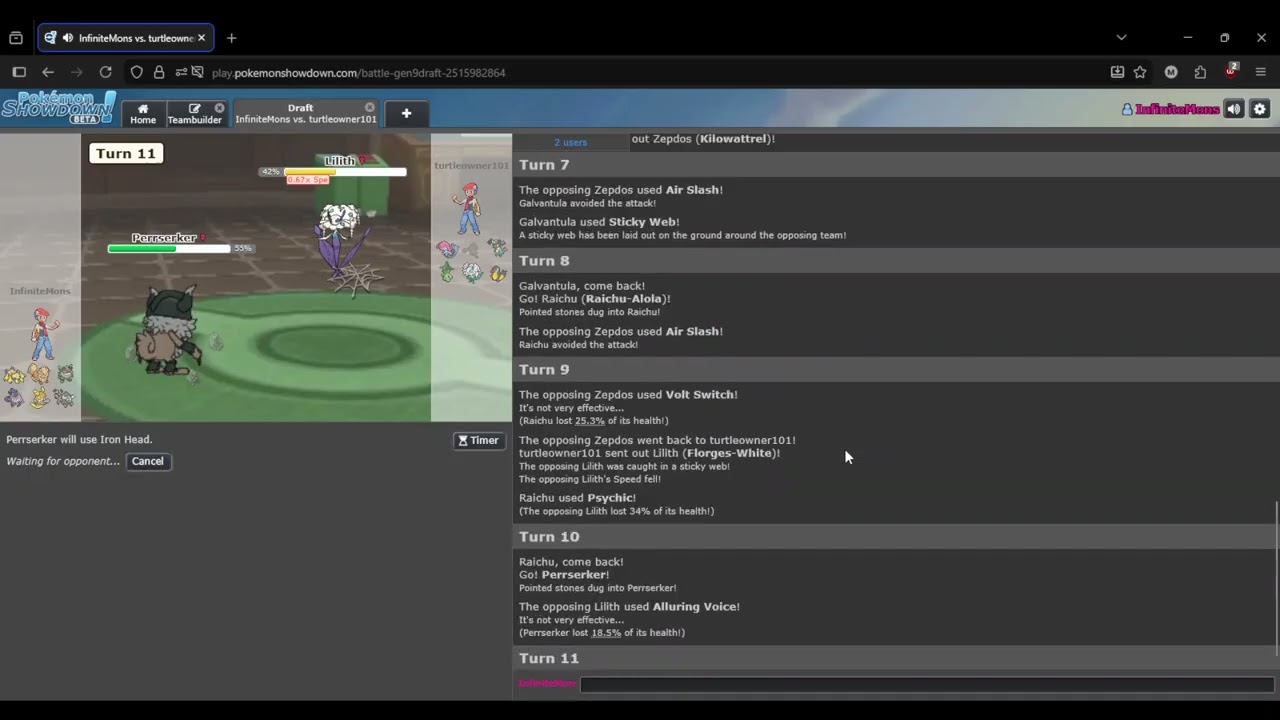Open the browser hamburger menu

(x=1260, y=72)
